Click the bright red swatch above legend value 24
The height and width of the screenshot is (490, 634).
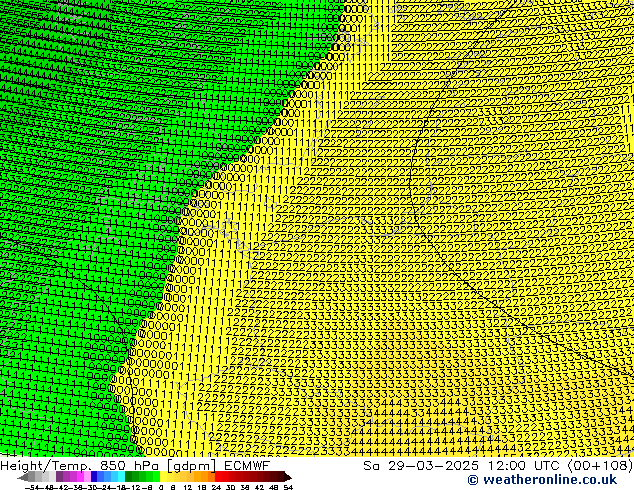[x=218, y=477]
